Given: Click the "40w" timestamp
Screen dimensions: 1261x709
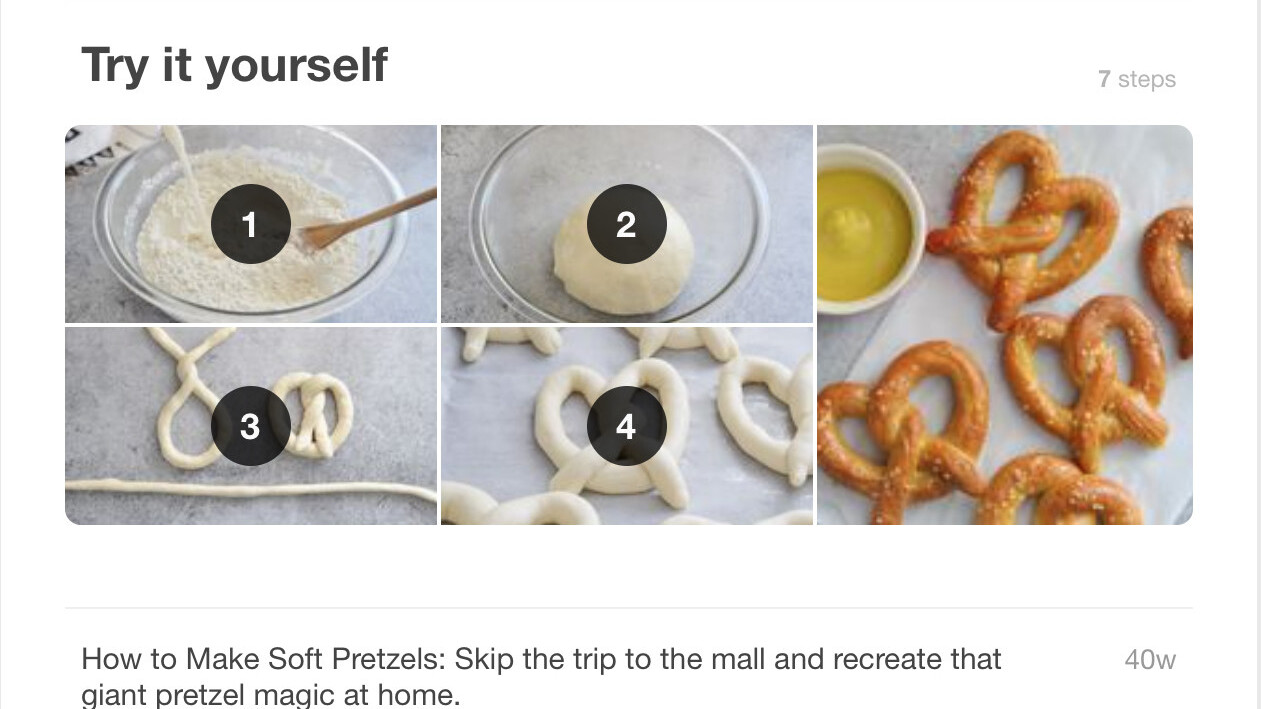Looking at the screenshot, I should click(1150, 660).
